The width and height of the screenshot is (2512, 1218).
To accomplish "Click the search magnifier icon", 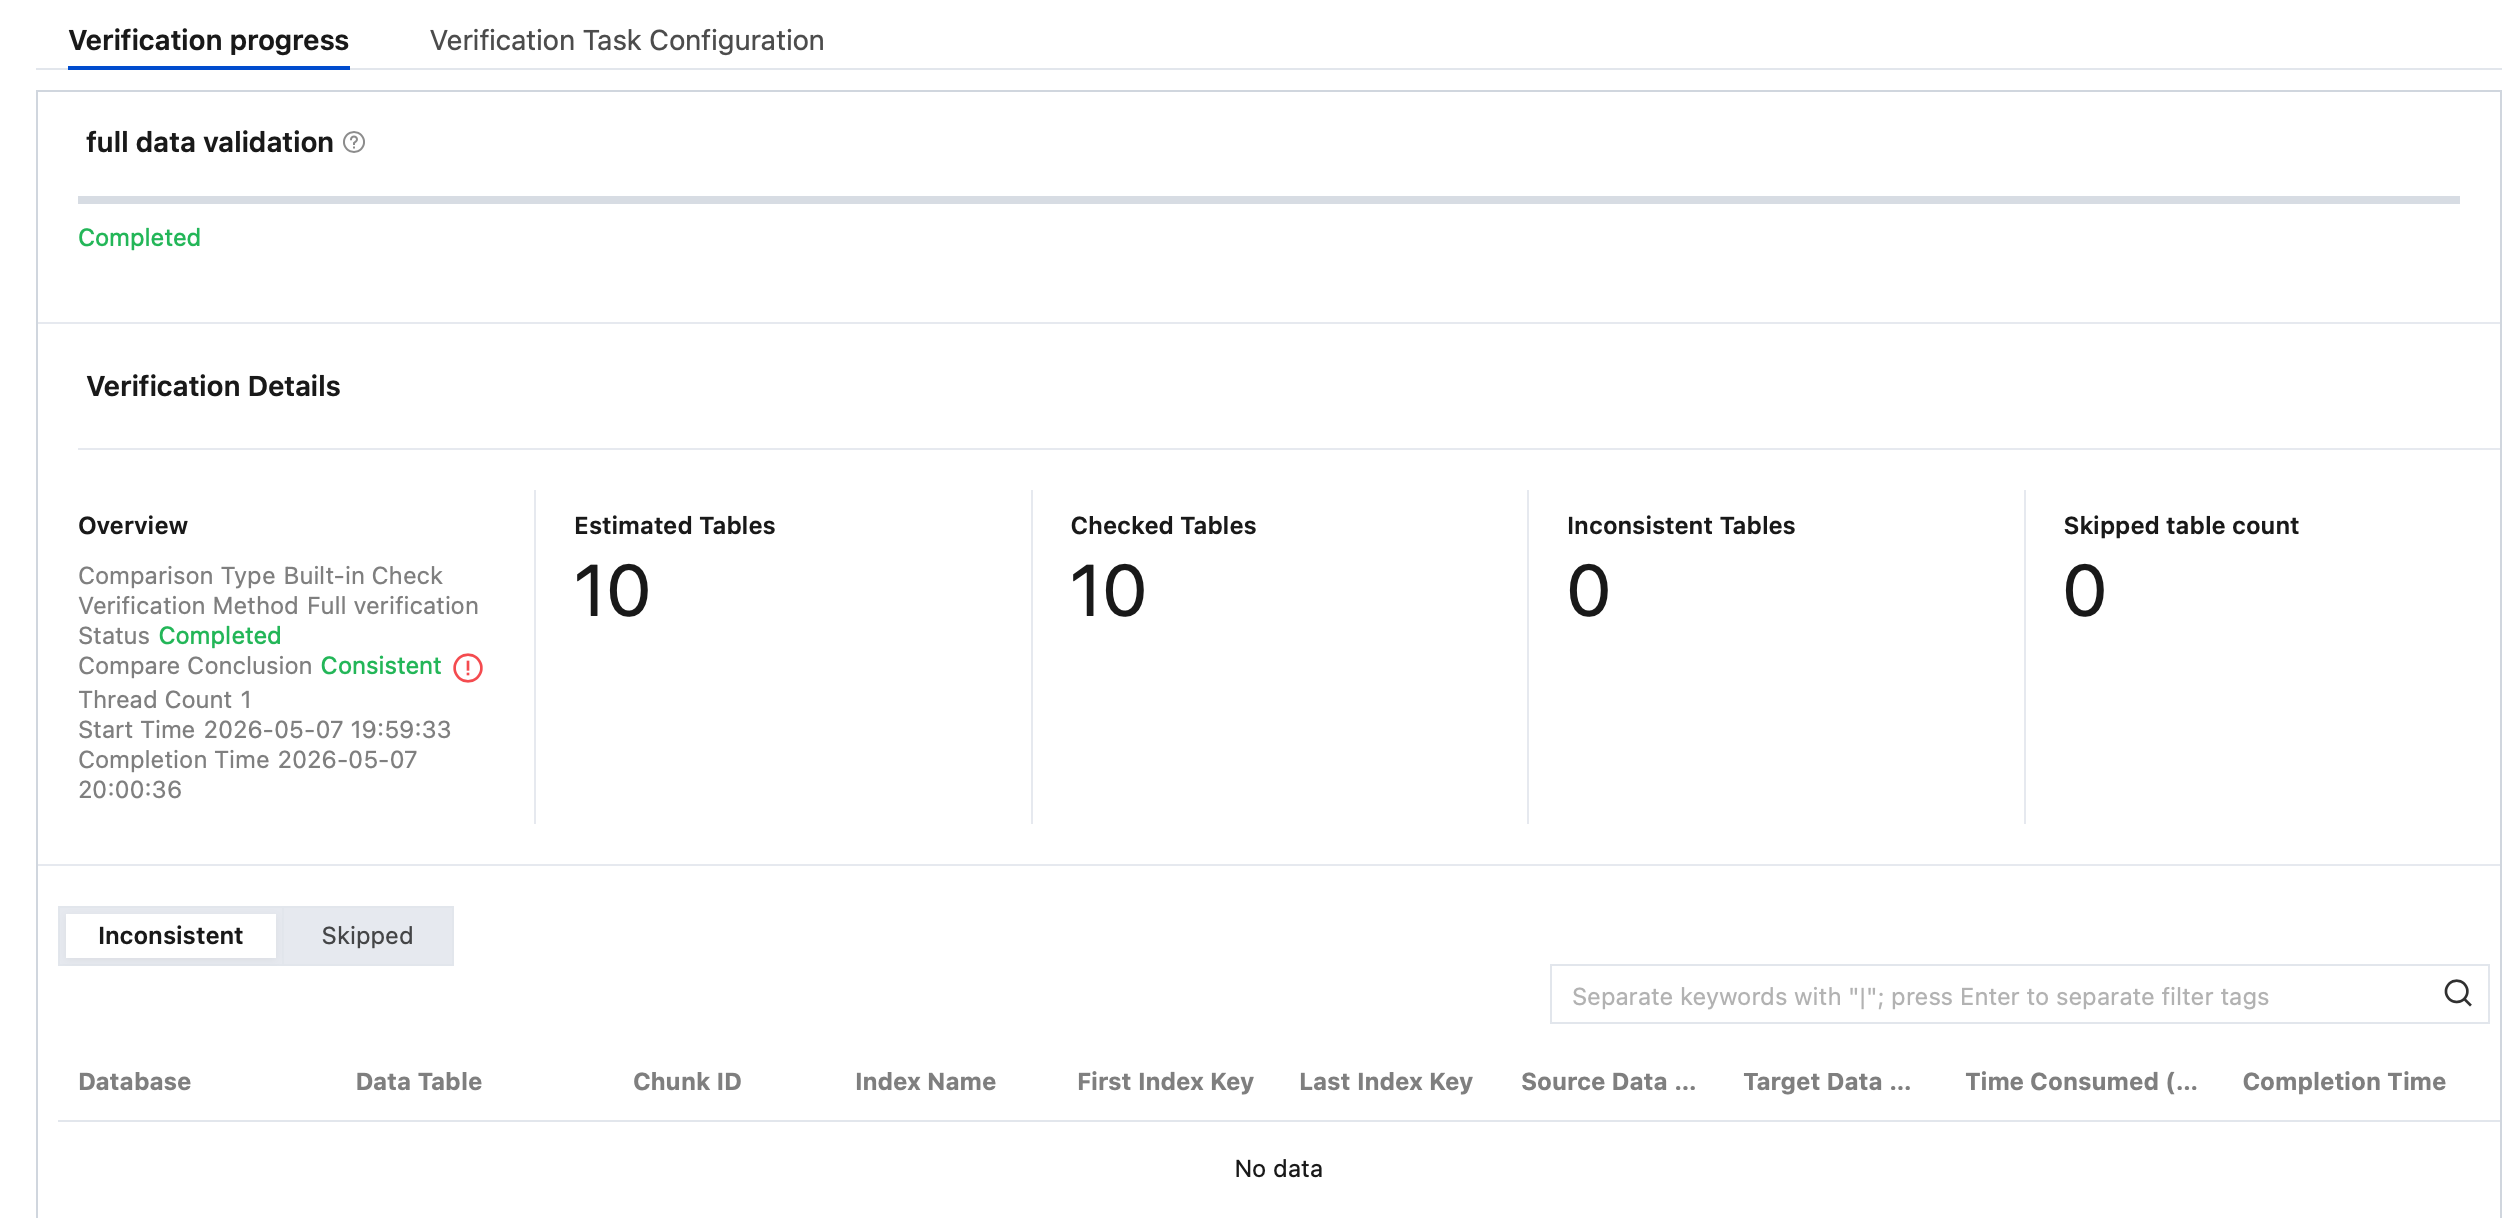I will [2457, 993].
